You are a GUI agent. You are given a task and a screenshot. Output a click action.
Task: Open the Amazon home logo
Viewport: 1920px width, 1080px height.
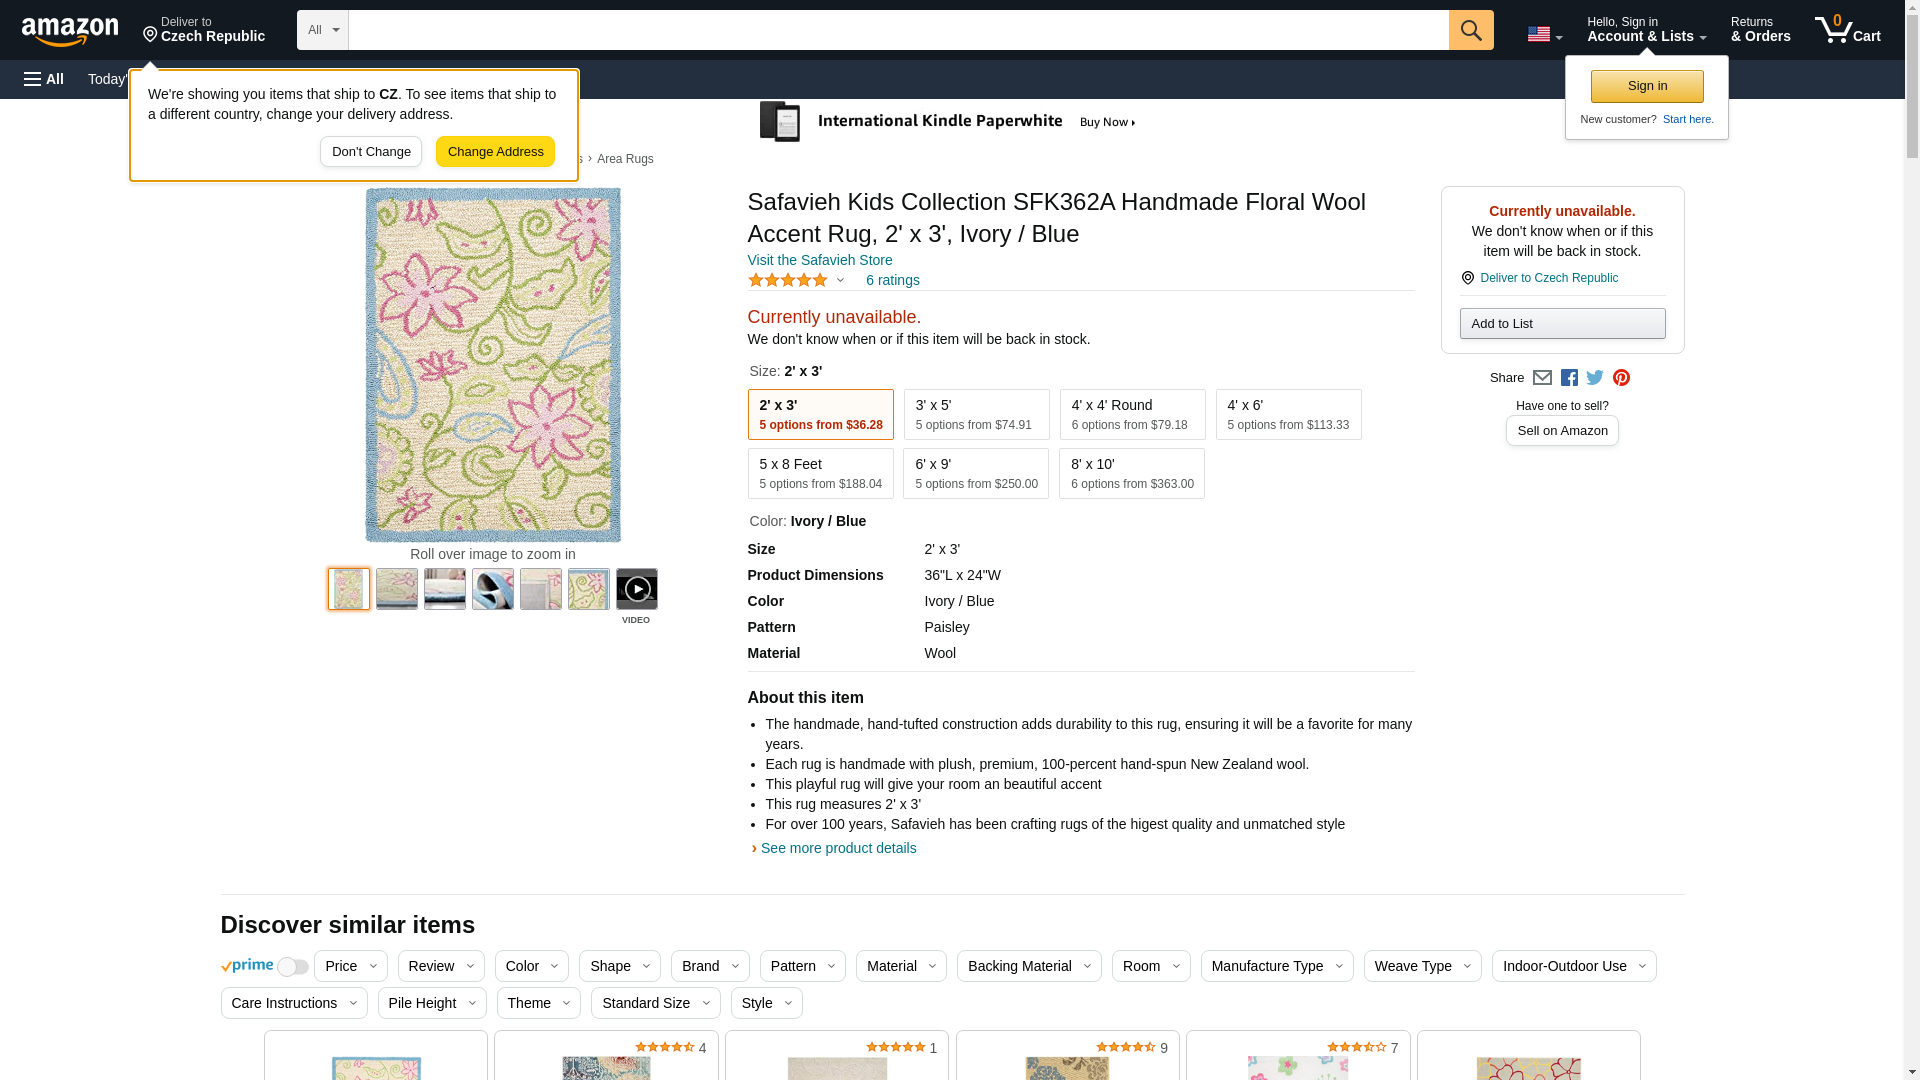pyautogui.click(x=70, y=31)
